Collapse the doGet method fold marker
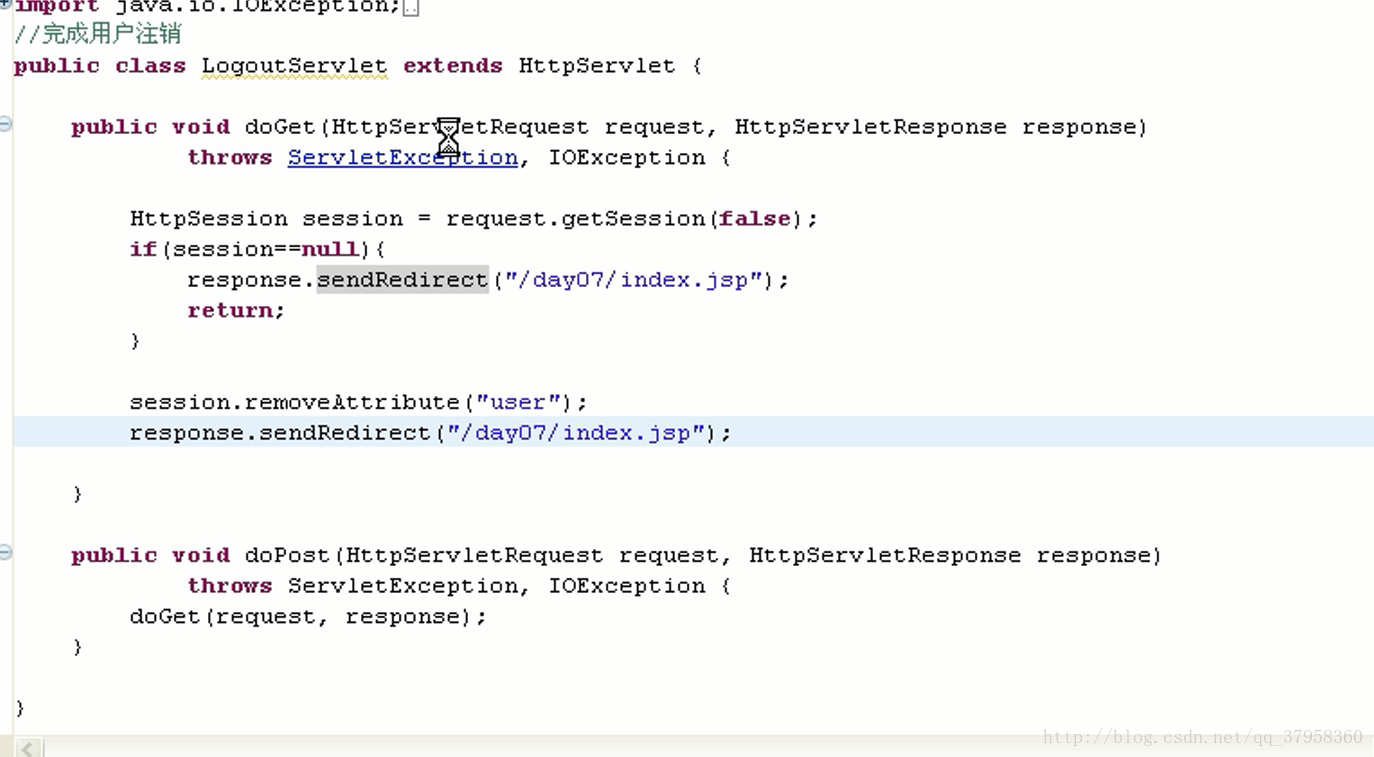This screenshot has height=757, width=1374. coord(5,124)
